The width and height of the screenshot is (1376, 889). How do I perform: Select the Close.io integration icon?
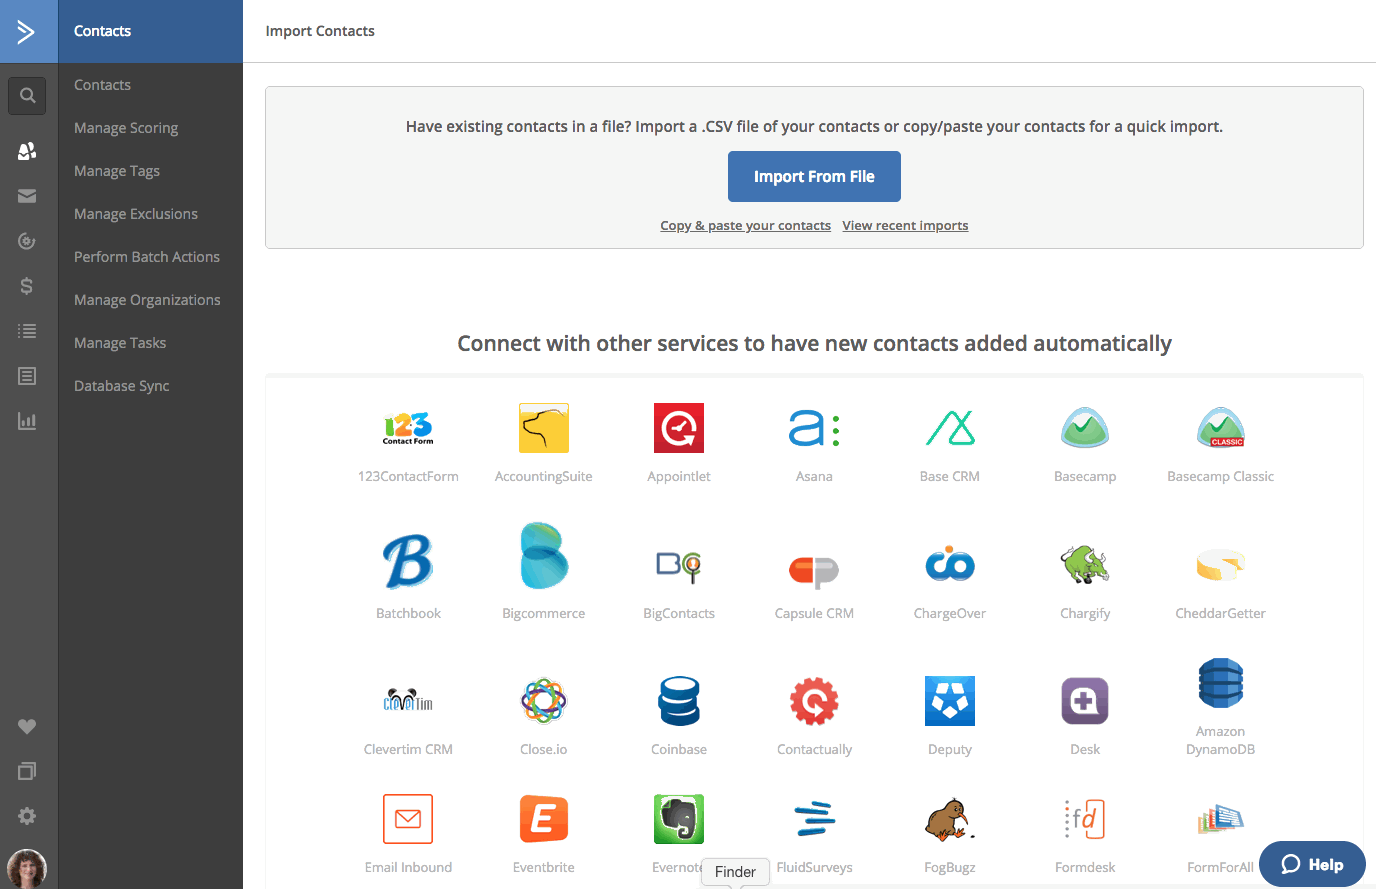(x=544, y=700)
